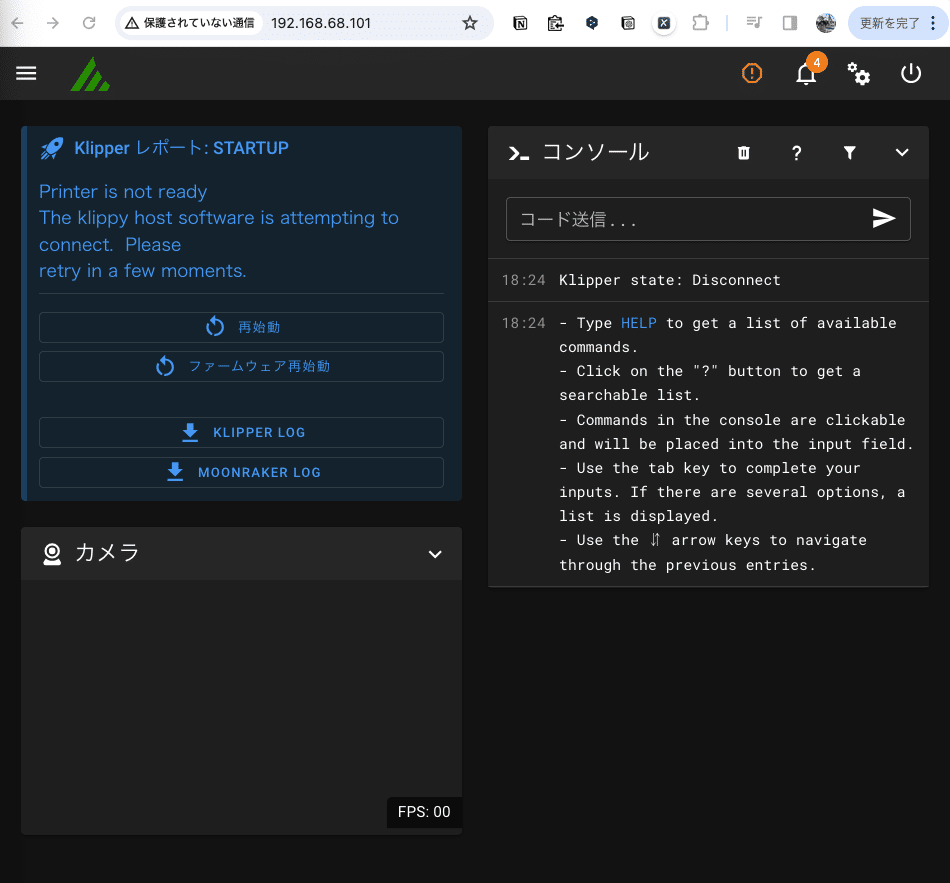This screenshot has width=950, height=883.
Task: Click the Klipper report rocket icon
Action: point(51,148)
